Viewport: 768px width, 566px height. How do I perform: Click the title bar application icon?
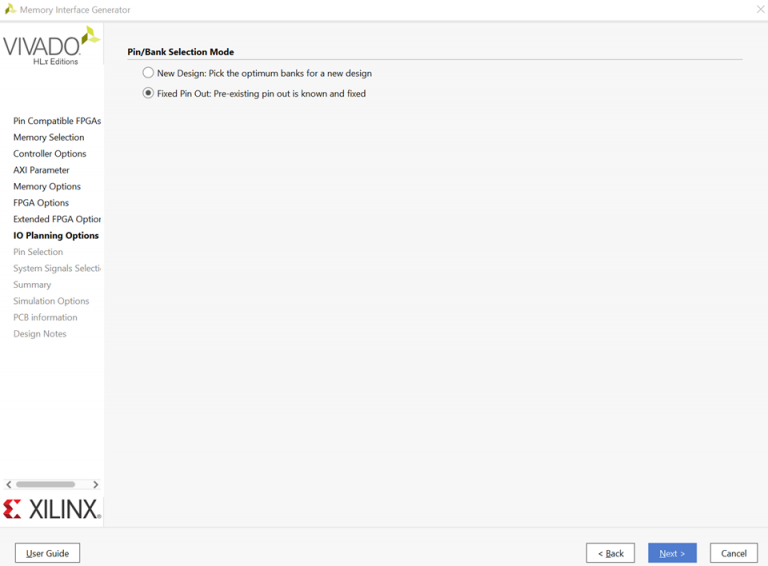tap(10, 10)
